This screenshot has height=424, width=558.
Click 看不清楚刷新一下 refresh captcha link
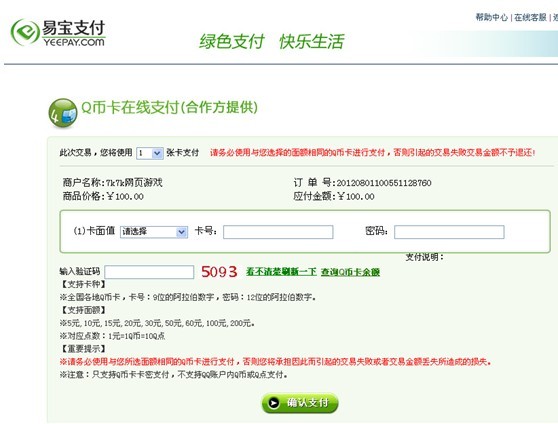[x=281, y=272]
